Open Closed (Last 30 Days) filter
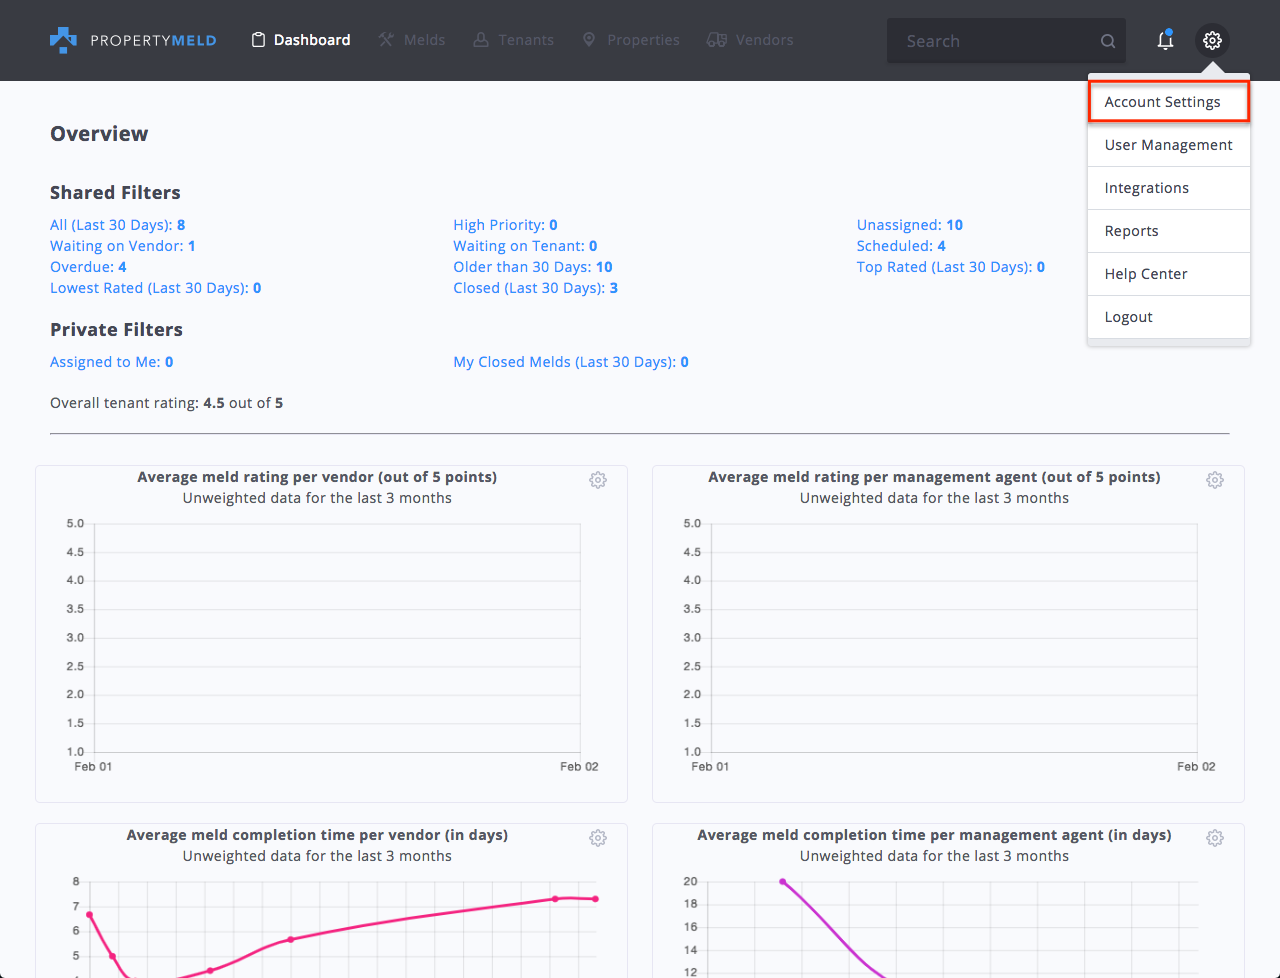 535,288
